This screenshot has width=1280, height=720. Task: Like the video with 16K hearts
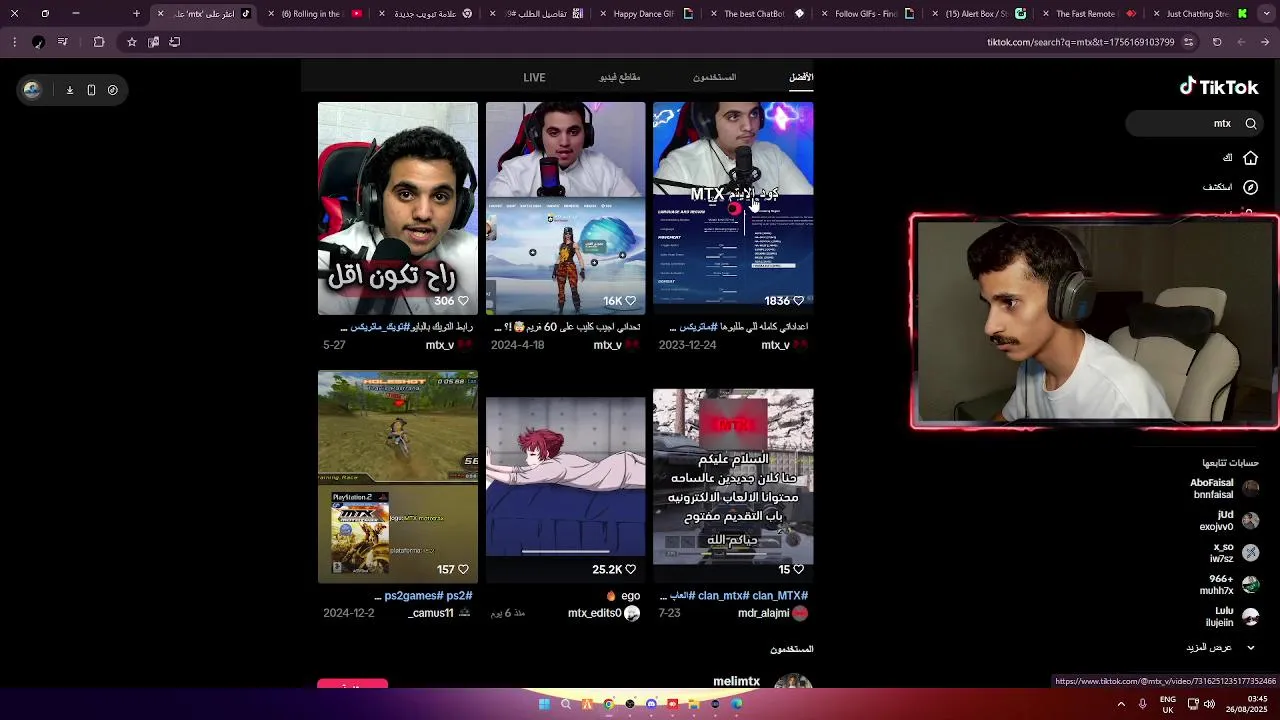pyautogui.click(x=630, y=301)
